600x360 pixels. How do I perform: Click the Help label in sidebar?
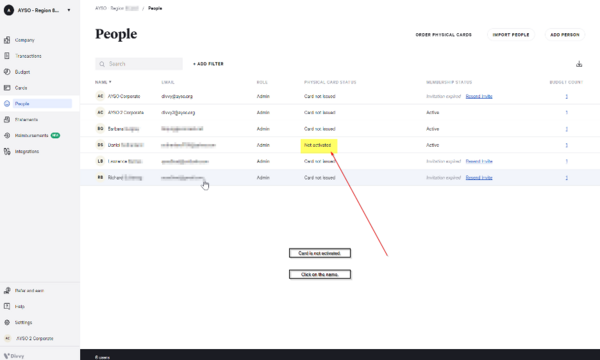20,306
